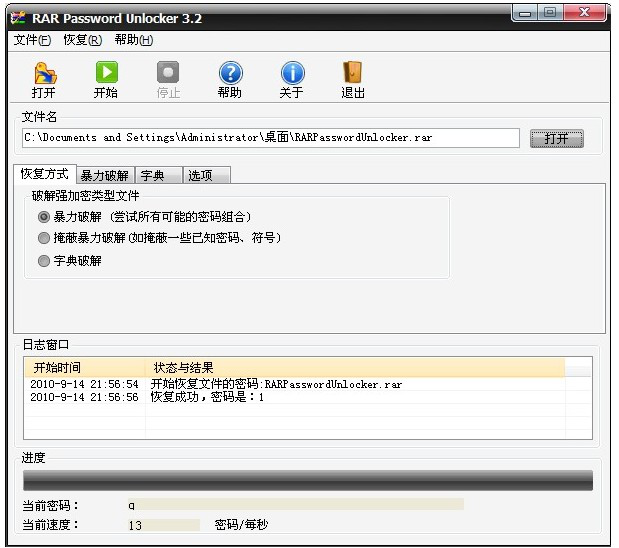This screenshot has height=548, width=619.
Task: Open the 恢复(R) menu
Action: click(x=83, y=40)
